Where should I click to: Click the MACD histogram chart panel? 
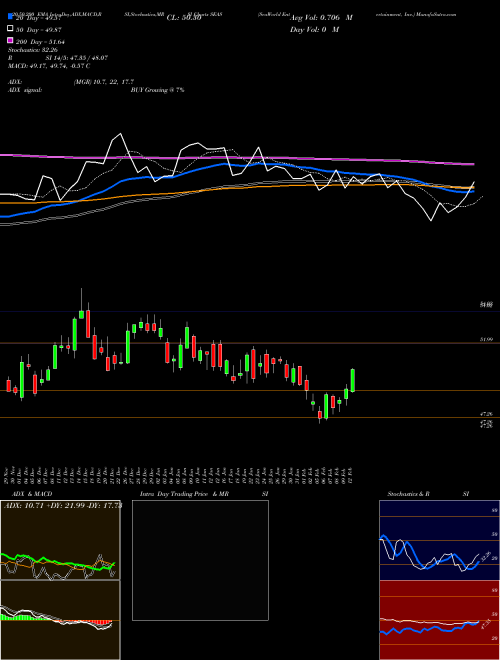pos(60,620)
